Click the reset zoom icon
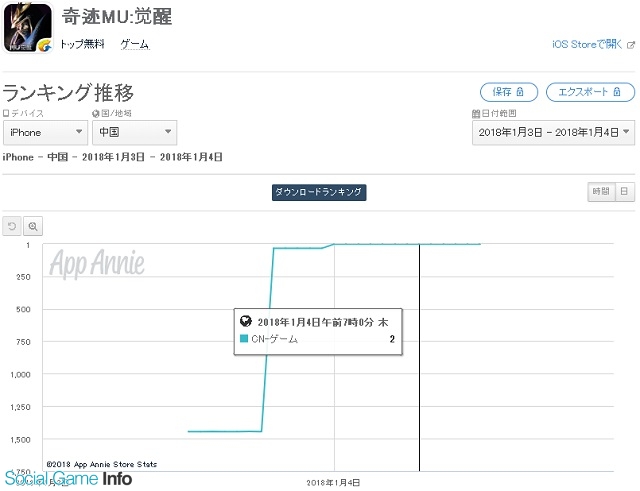 pyautogui.click(x=12, y=226)
